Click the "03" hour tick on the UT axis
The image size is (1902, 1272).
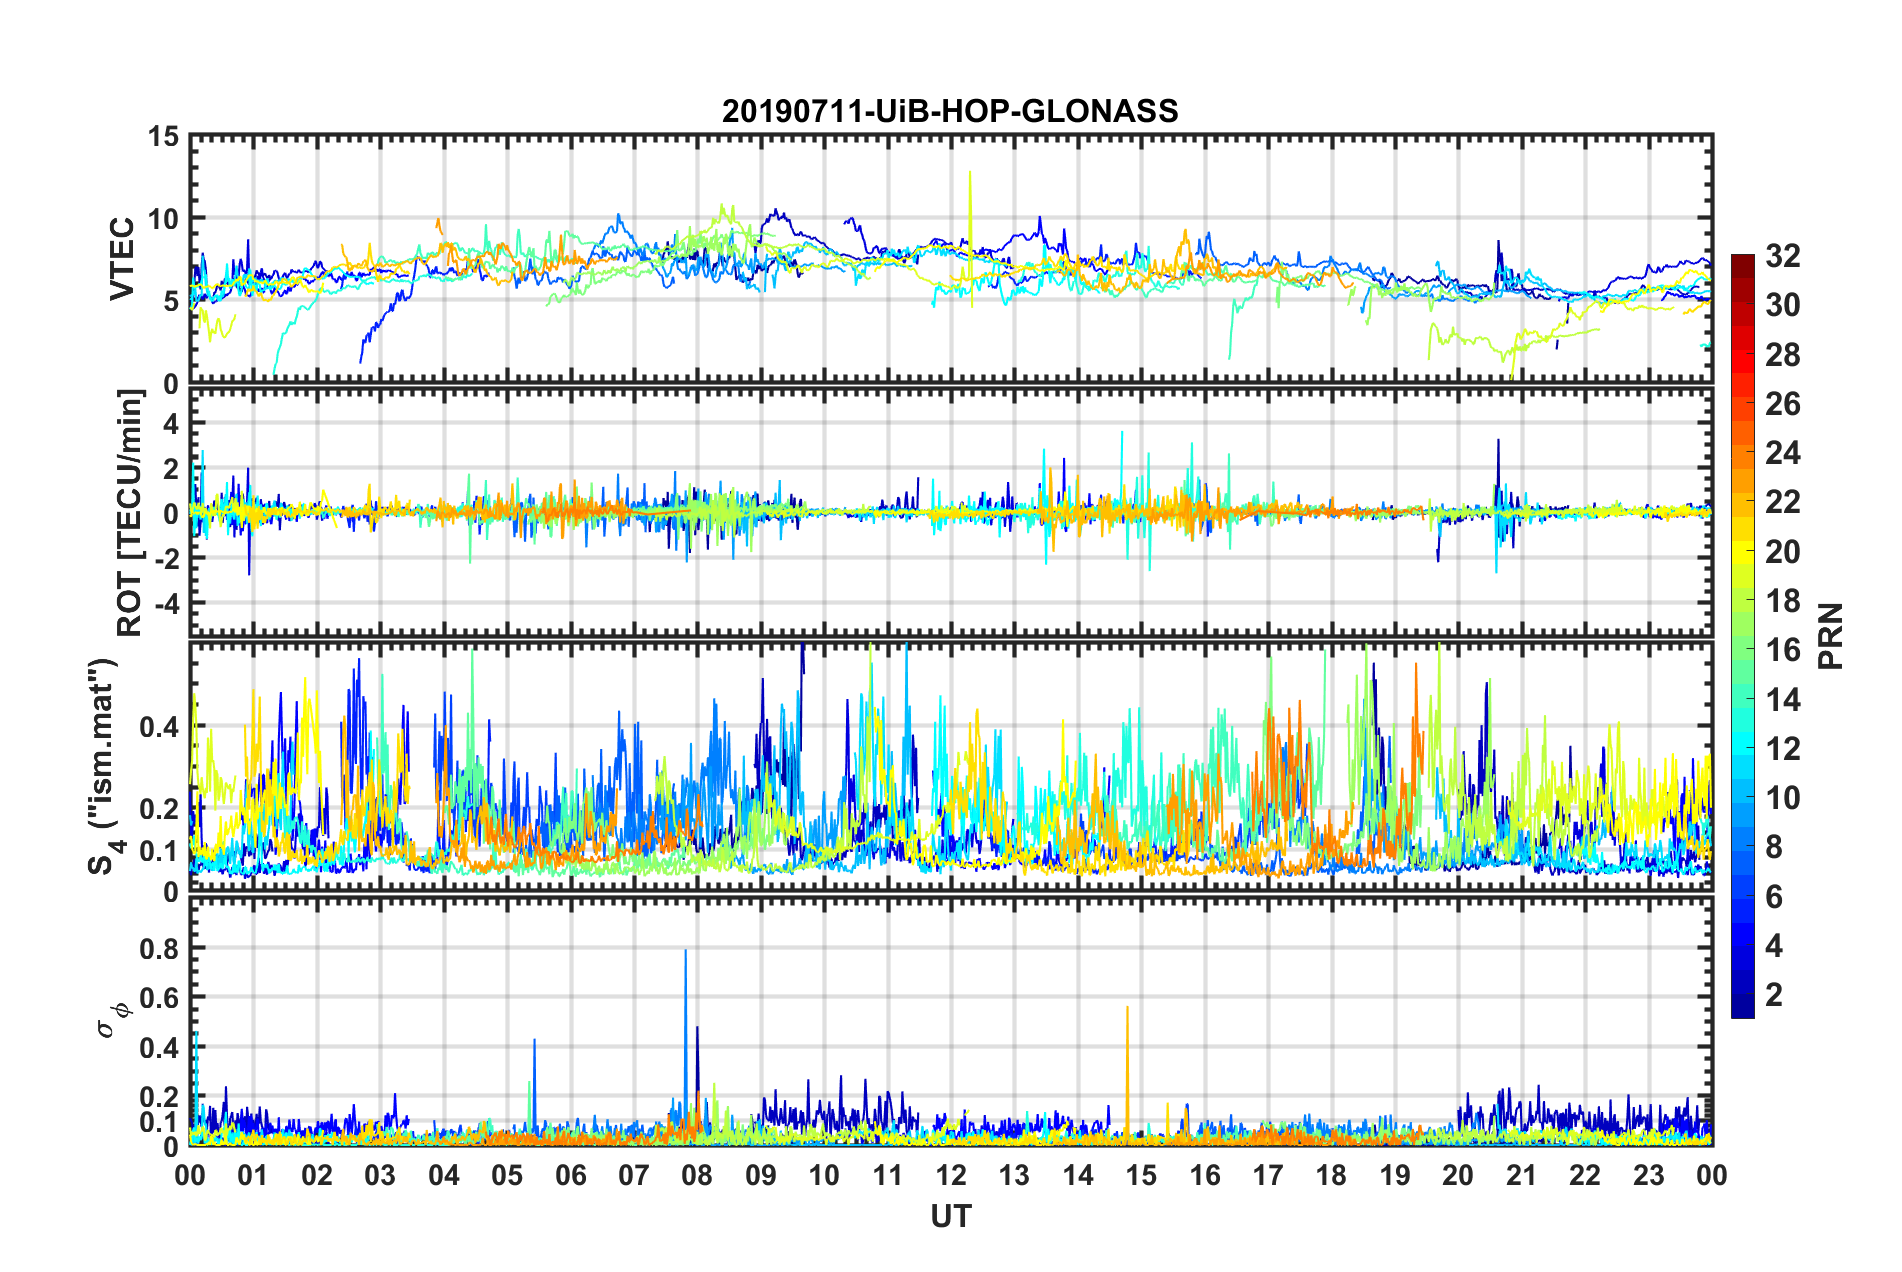click(380, 1175)
